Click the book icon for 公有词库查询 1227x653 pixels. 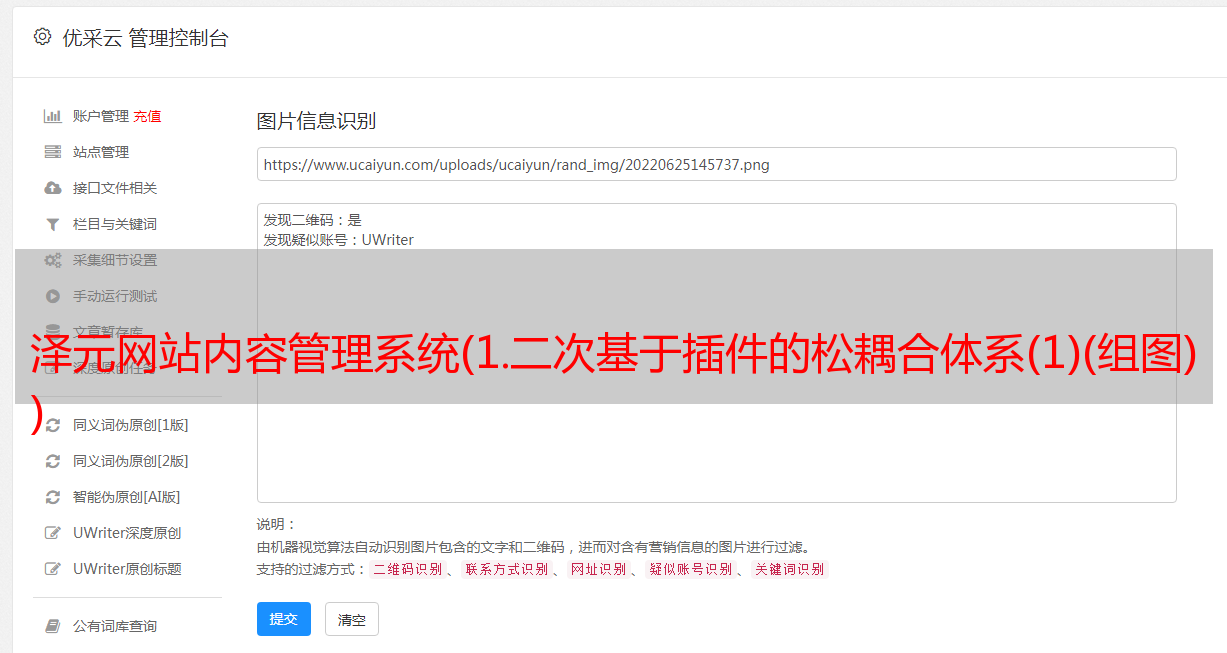coord(53,626)
